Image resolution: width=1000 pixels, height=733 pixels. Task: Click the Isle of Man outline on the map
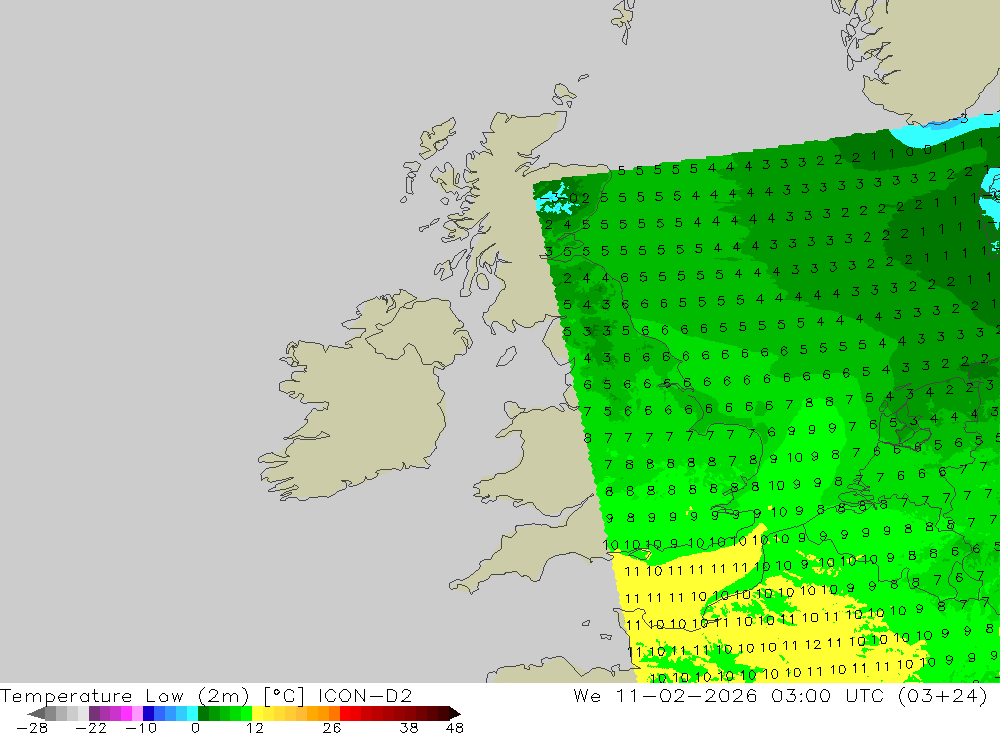(506, 356)
